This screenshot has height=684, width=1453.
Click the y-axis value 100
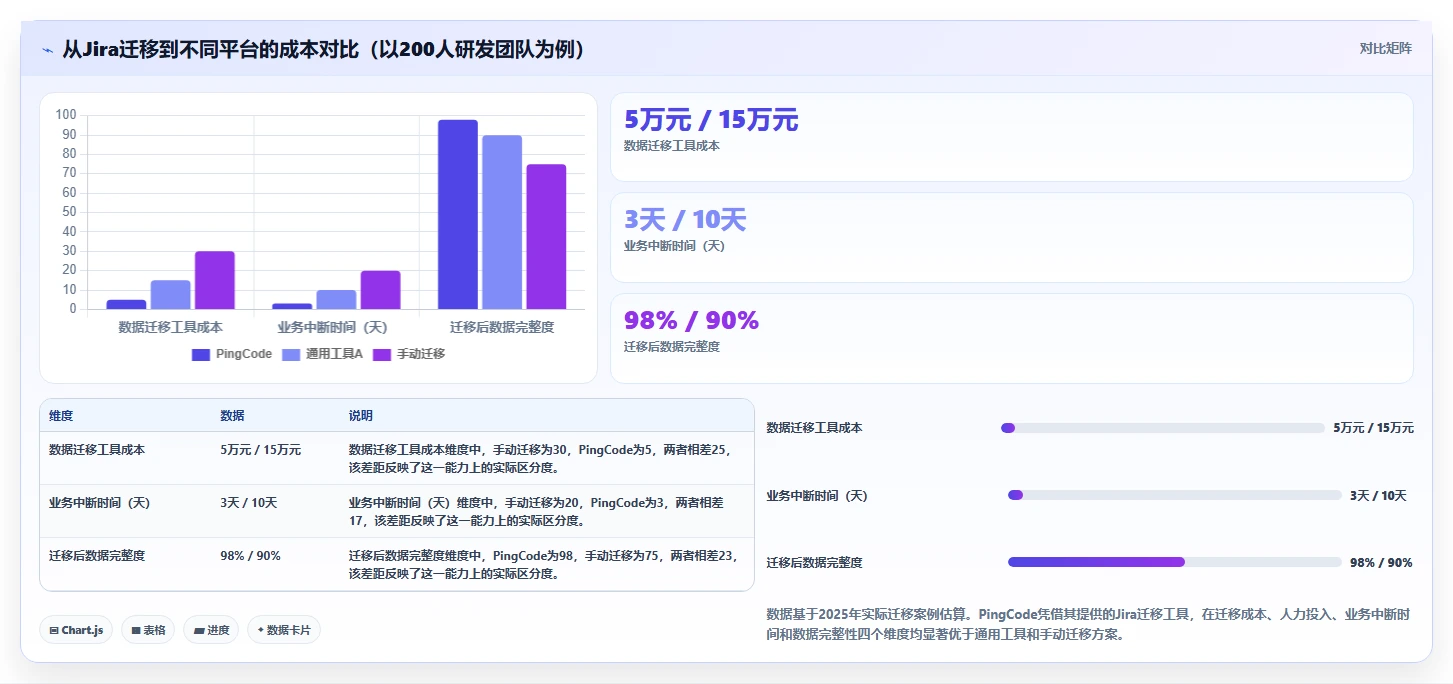[x=66, y=115]
